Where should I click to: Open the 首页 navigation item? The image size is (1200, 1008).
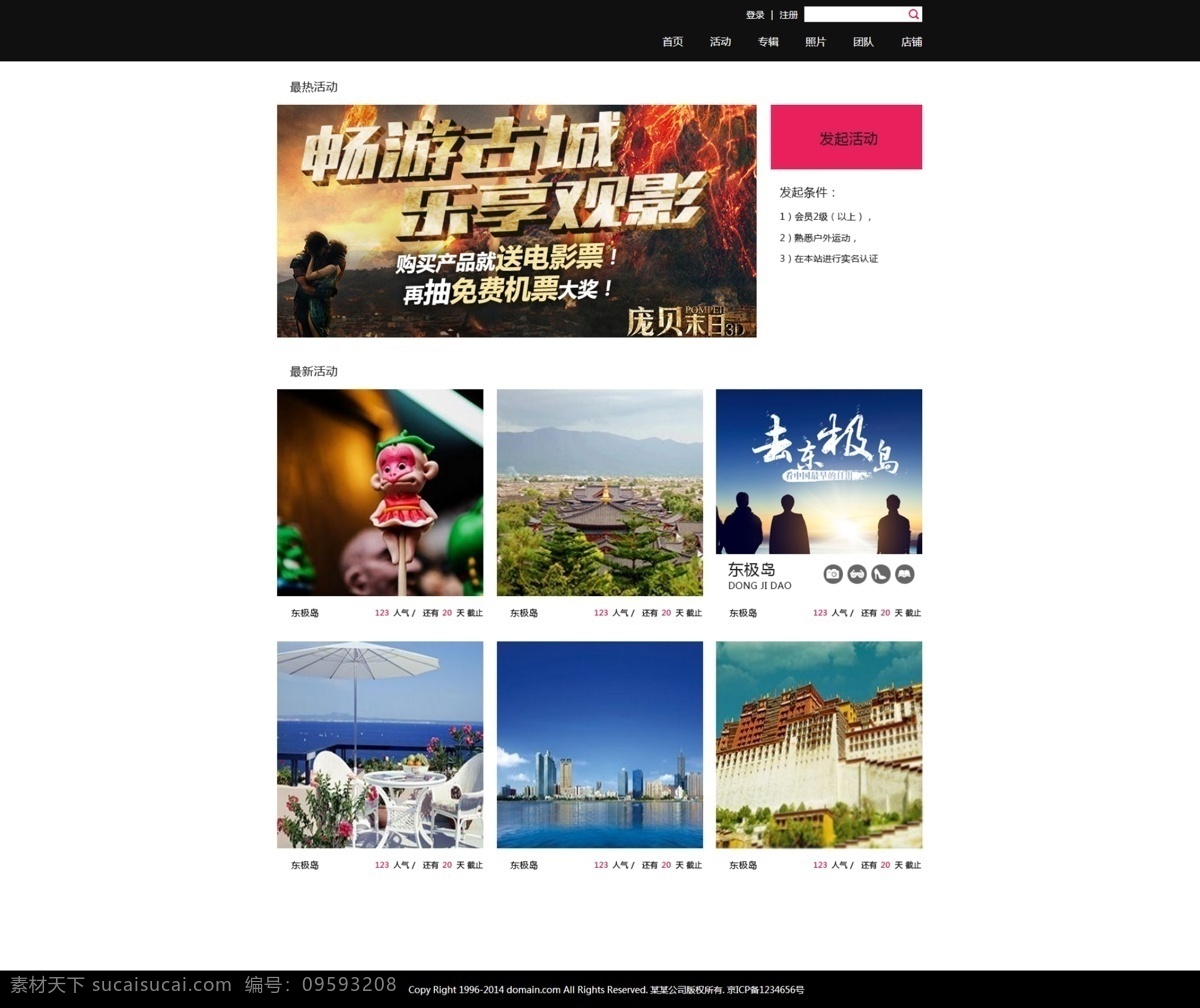(x=672, y=42)
